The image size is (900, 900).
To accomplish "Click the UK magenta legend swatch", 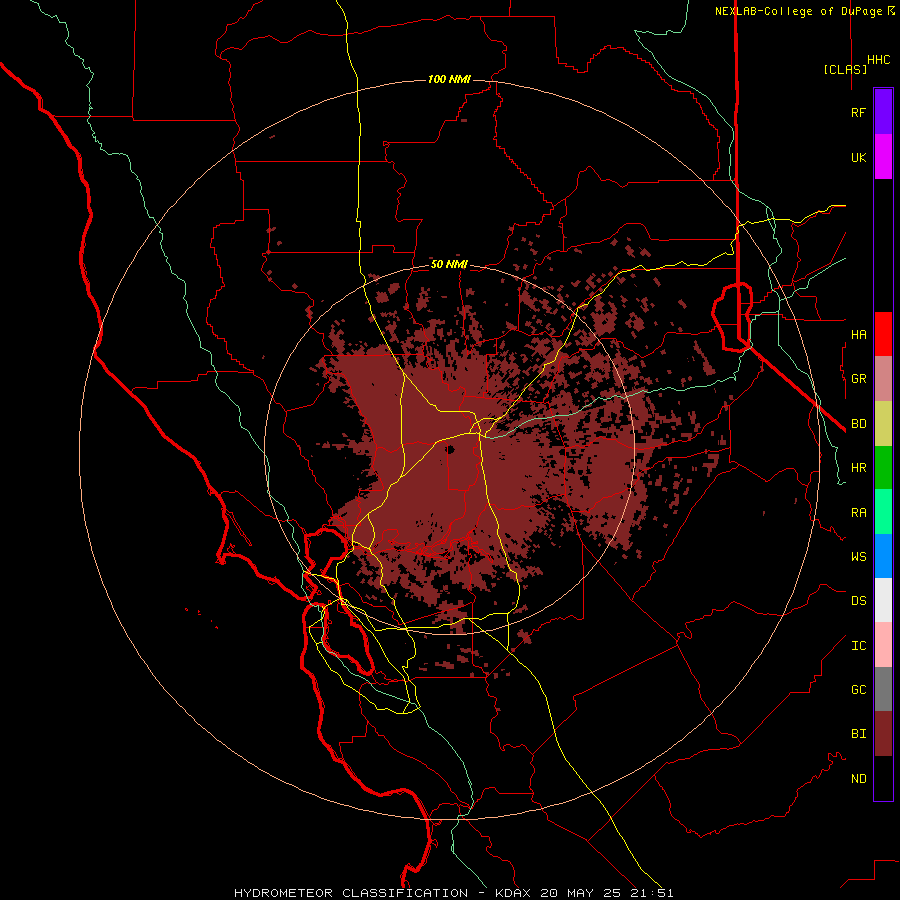I will (883, 157).
